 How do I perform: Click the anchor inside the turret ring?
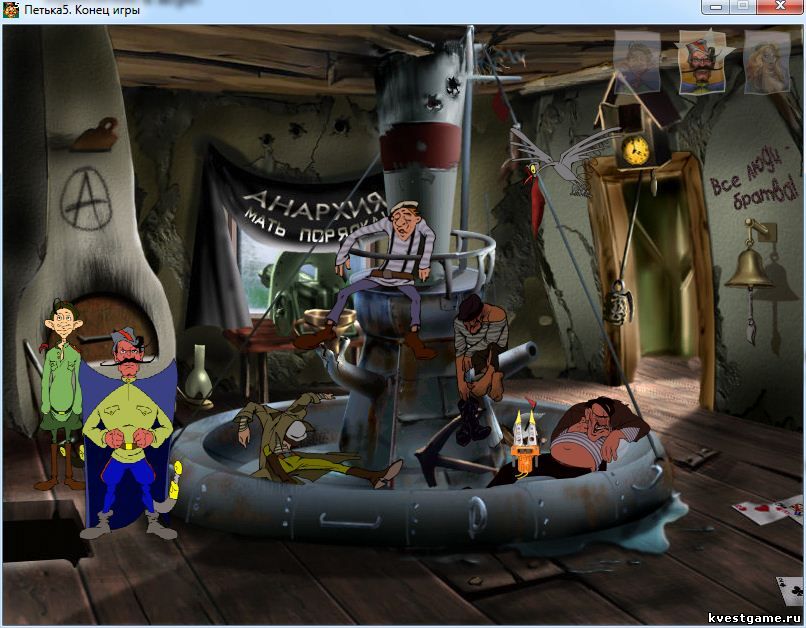click(450, 455)
